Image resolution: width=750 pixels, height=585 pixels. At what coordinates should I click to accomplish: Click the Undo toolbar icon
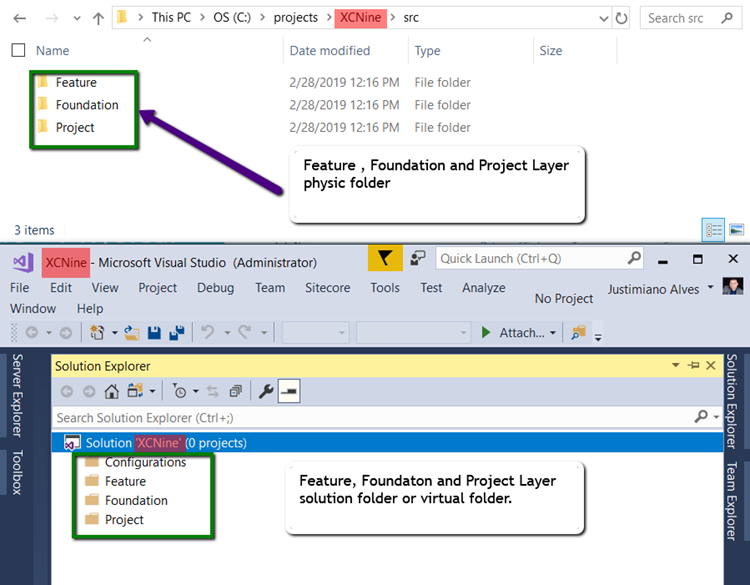click(x=208, y=332)
